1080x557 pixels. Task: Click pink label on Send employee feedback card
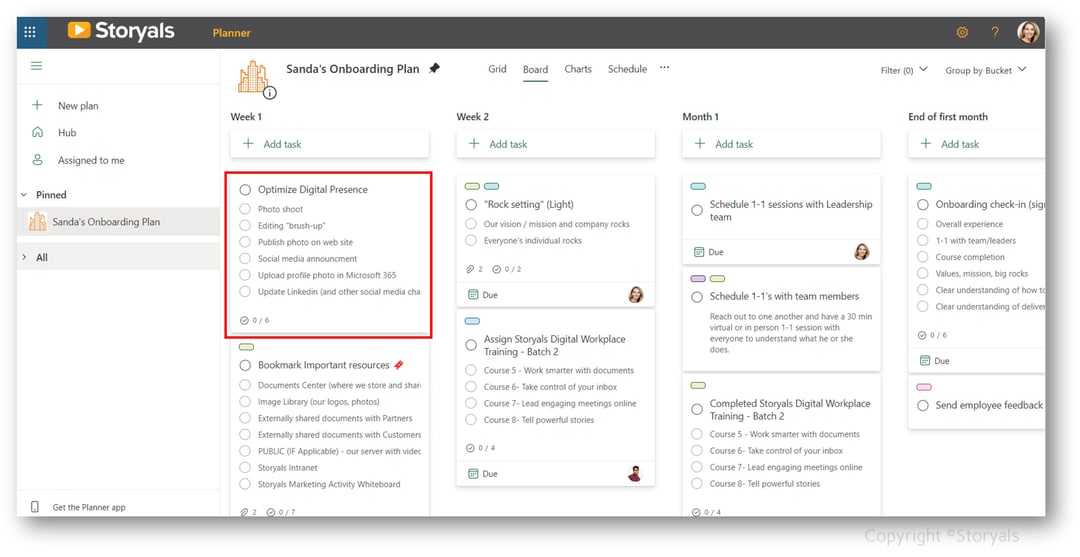[x=924, y=388]
